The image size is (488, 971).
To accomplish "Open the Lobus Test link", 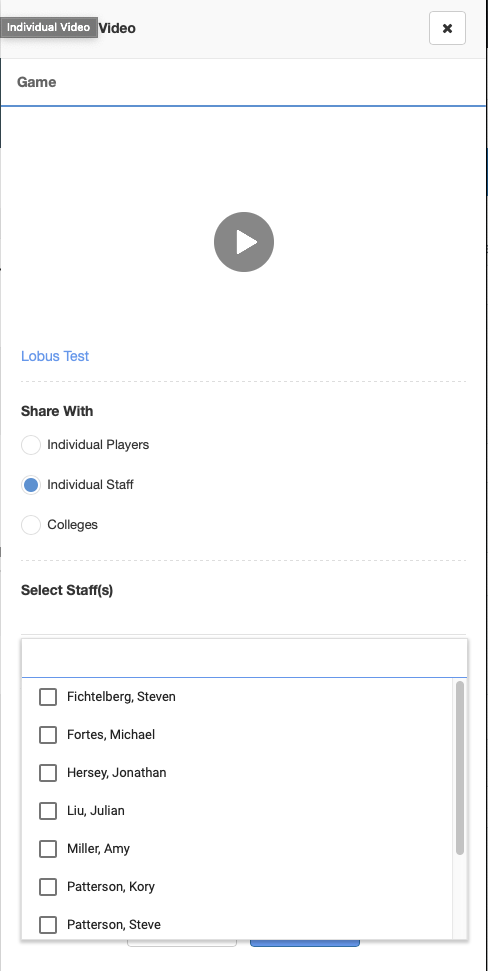I will coord(55,356).
